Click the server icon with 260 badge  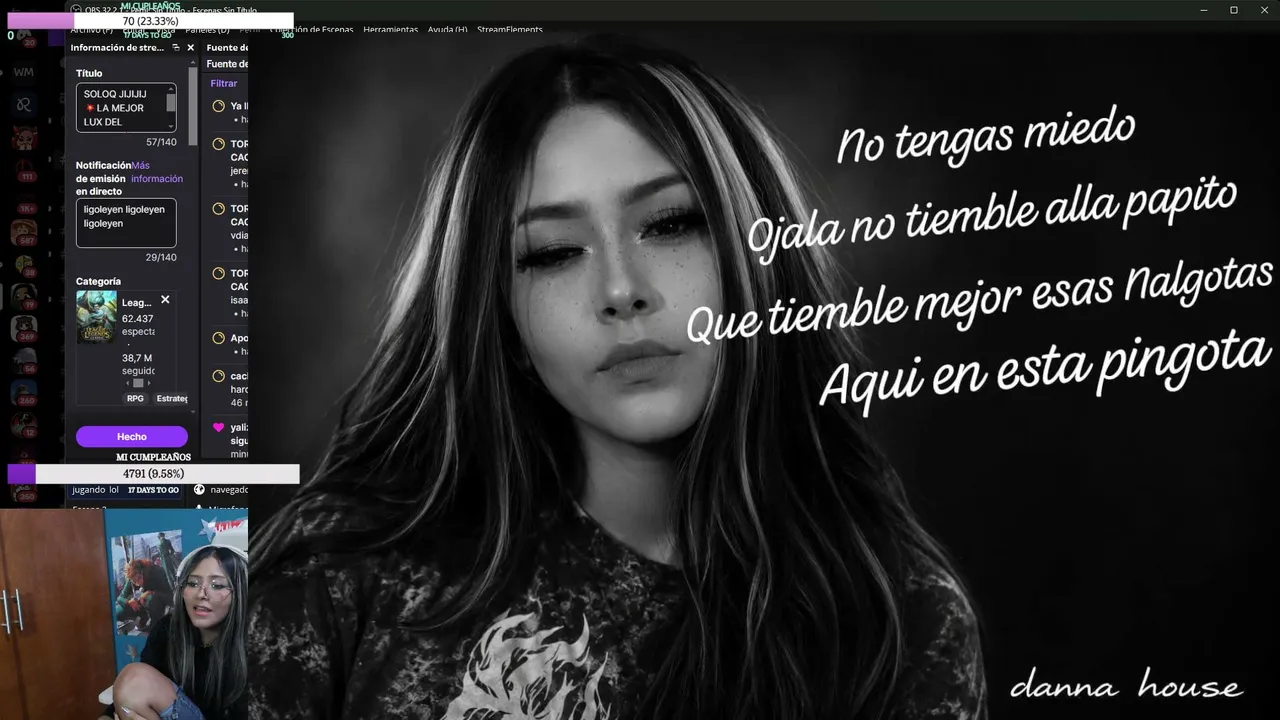point(24,392)
